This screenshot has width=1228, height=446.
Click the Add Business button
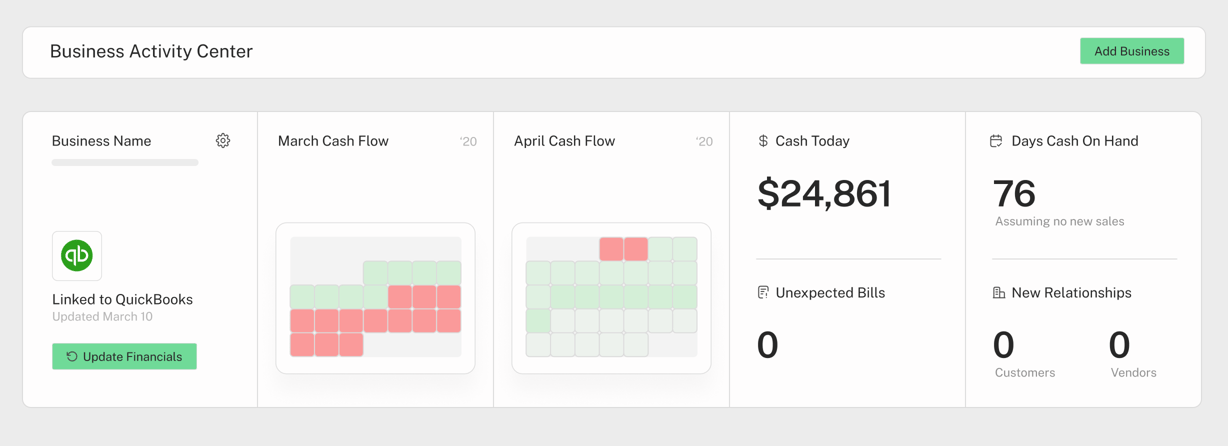coord(1131,51)
